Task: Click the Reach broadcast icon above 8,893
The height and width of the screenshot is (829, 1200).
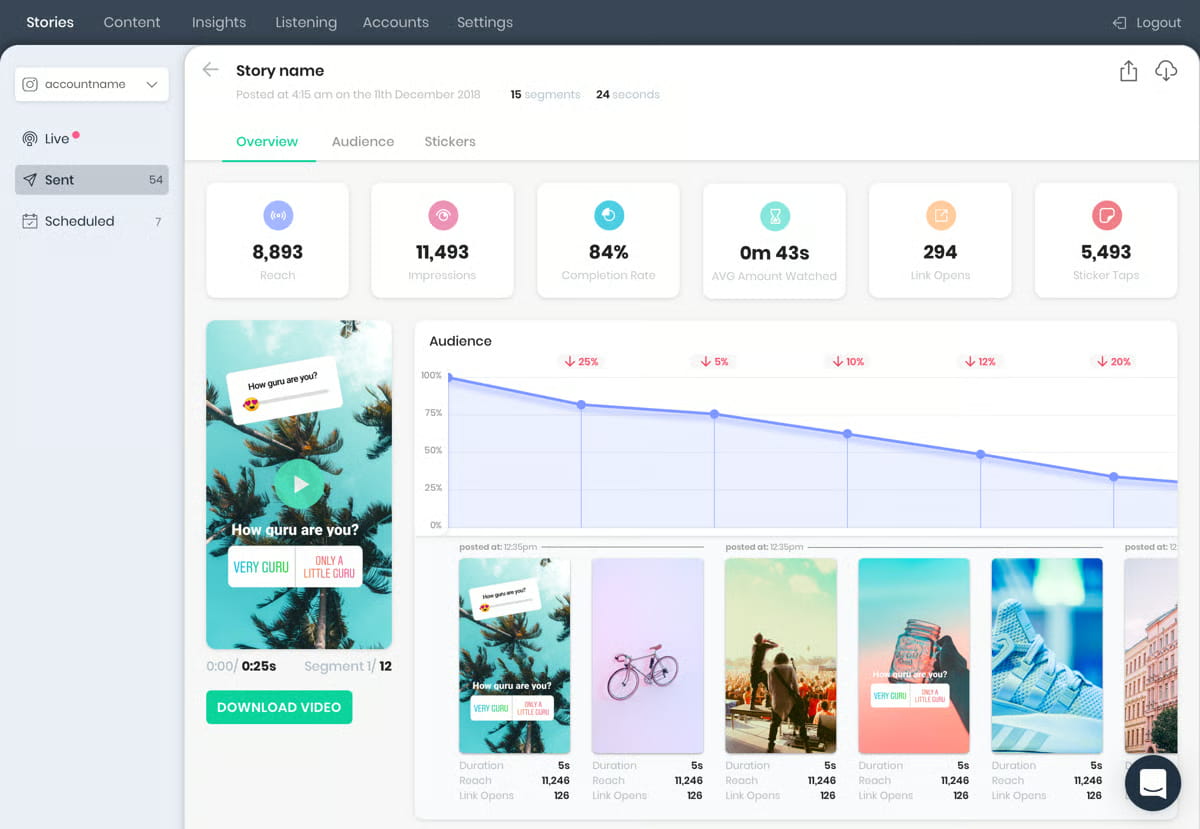Action: (x=277, y=215)
